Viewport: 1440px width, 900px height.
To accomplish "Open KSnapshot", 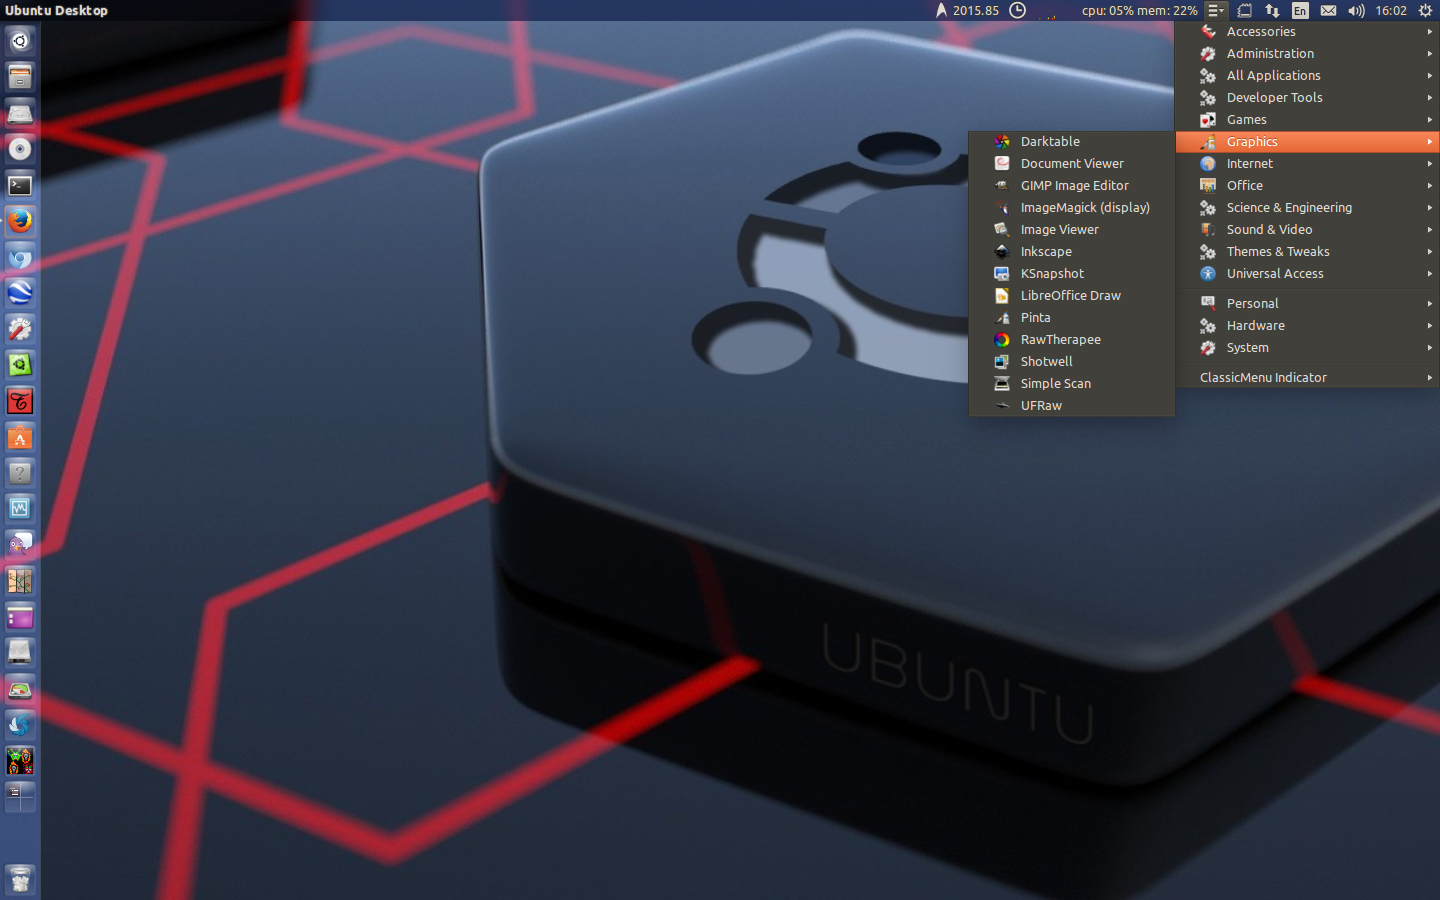I will tap(1071, 274).
